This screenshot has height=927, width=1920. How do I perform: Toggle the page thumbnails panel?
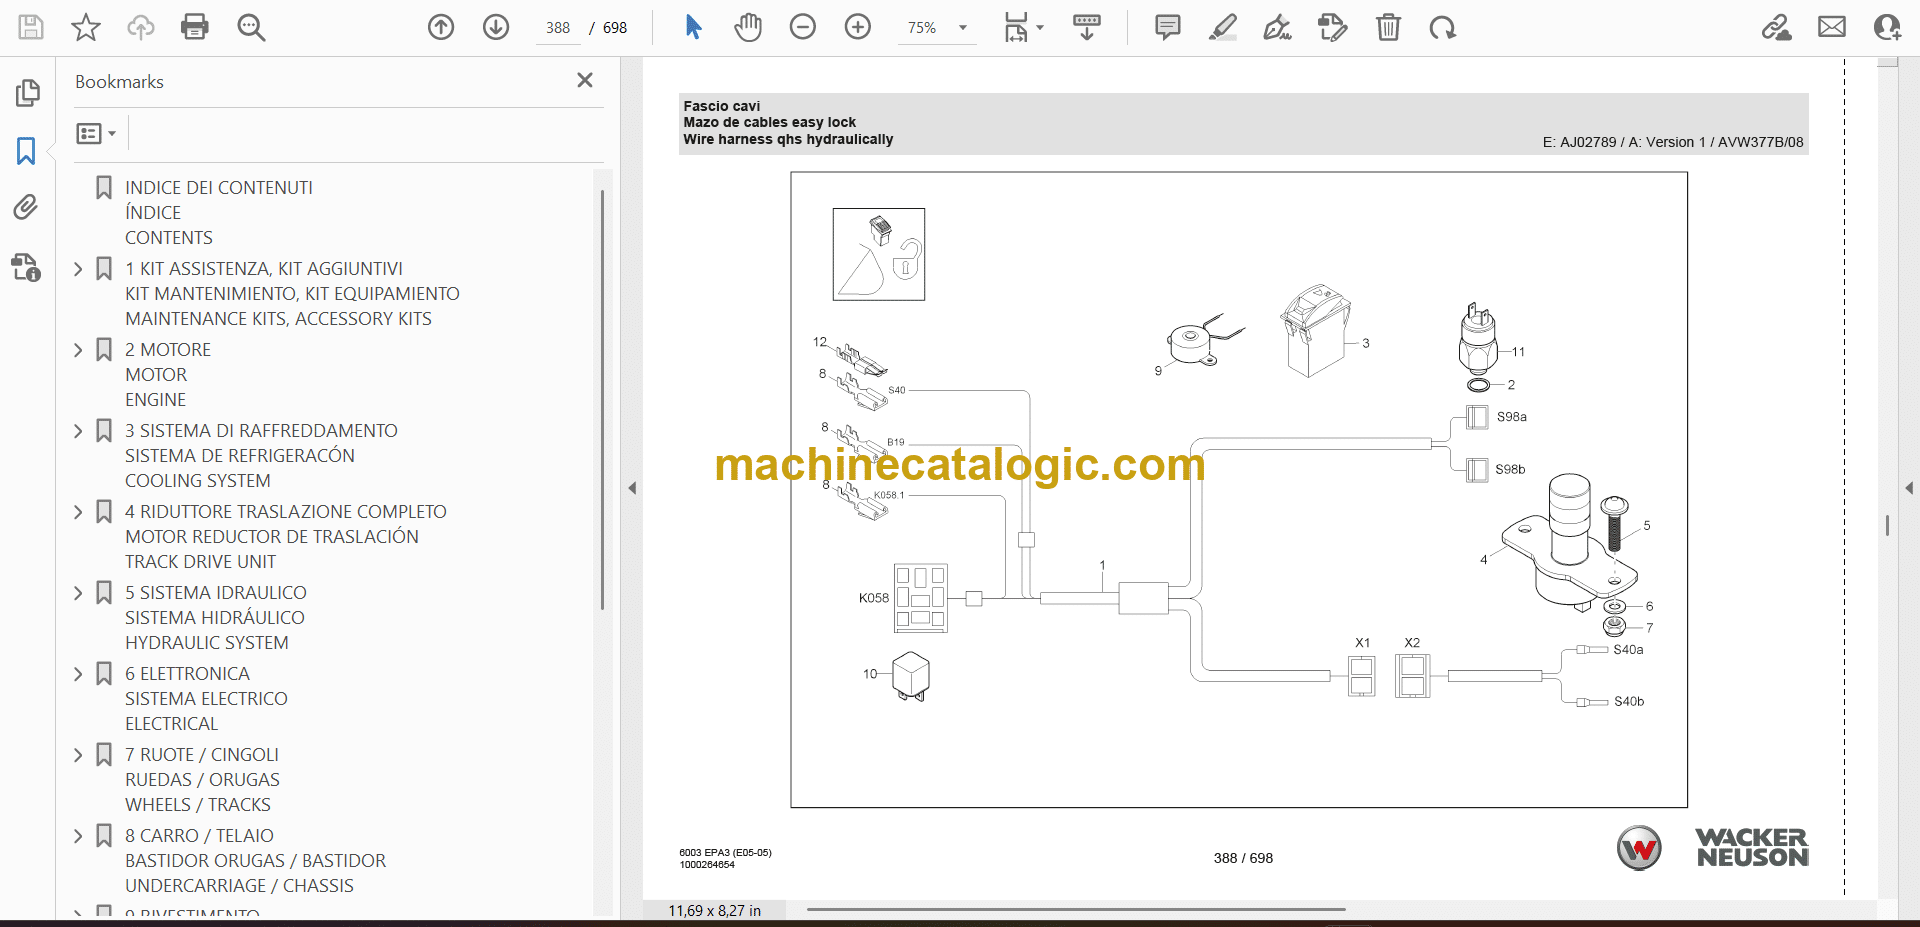click(27, 93)
